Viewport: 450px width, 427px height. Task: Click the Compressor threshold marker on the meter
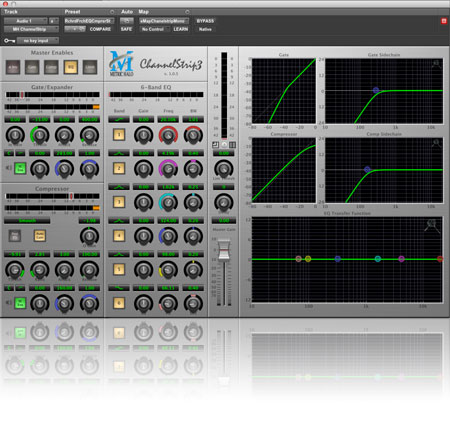point(71,196)
